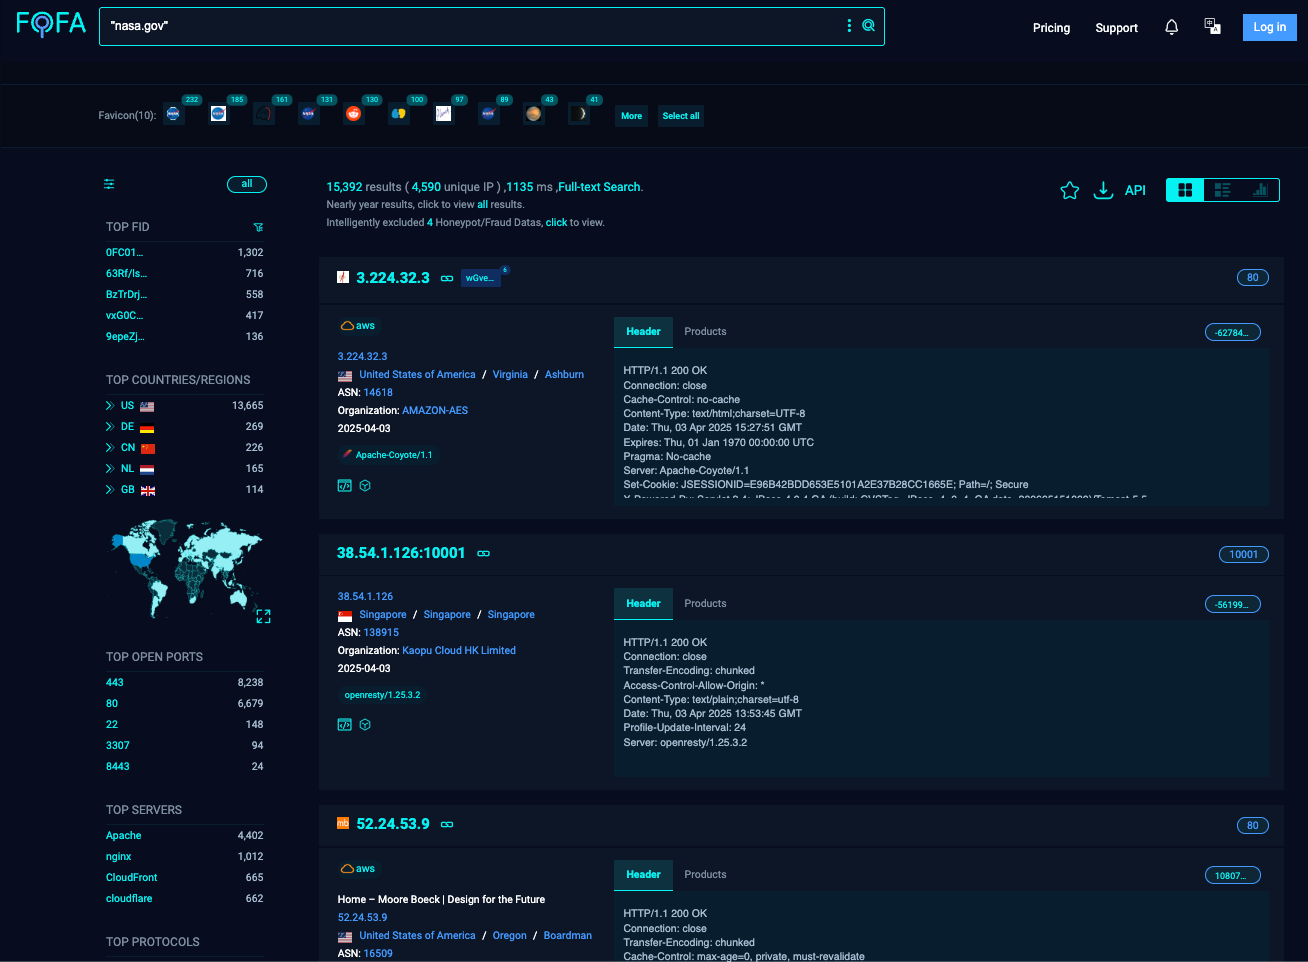
Task: Expand the CN country entry
Action: coord(110,448)
